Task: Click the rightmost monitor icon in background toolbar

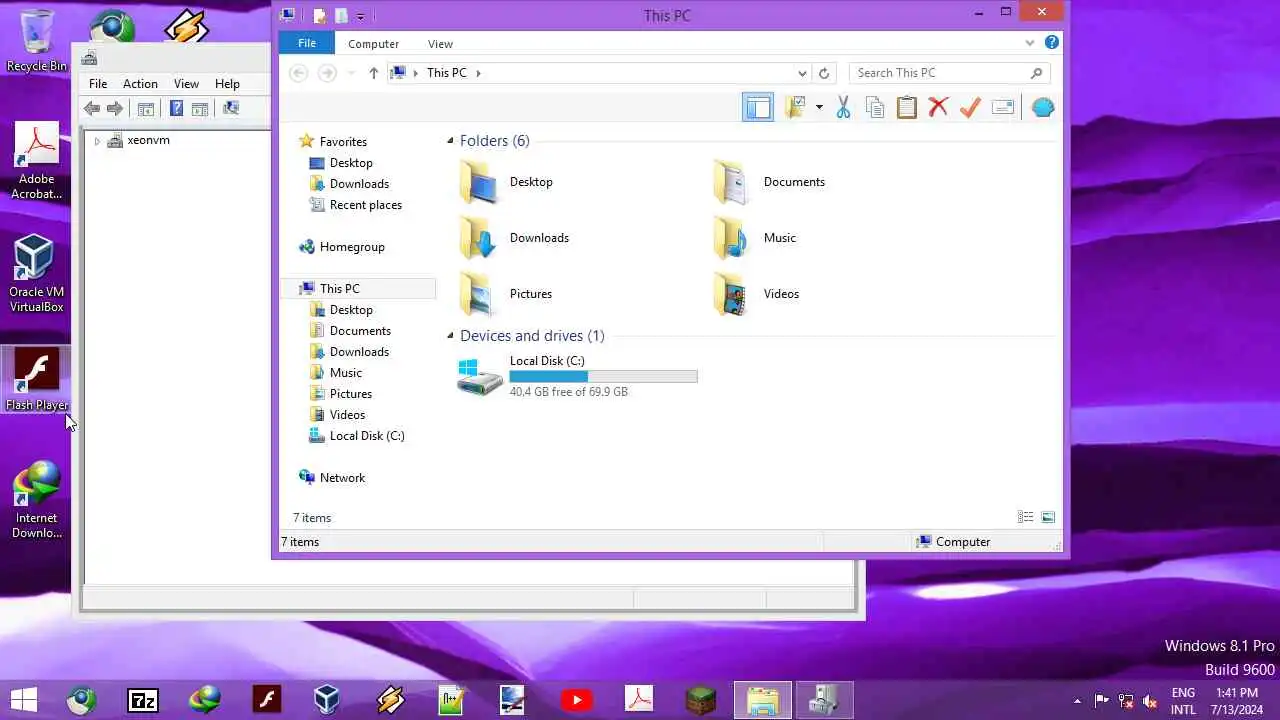Action: [231, 109]
